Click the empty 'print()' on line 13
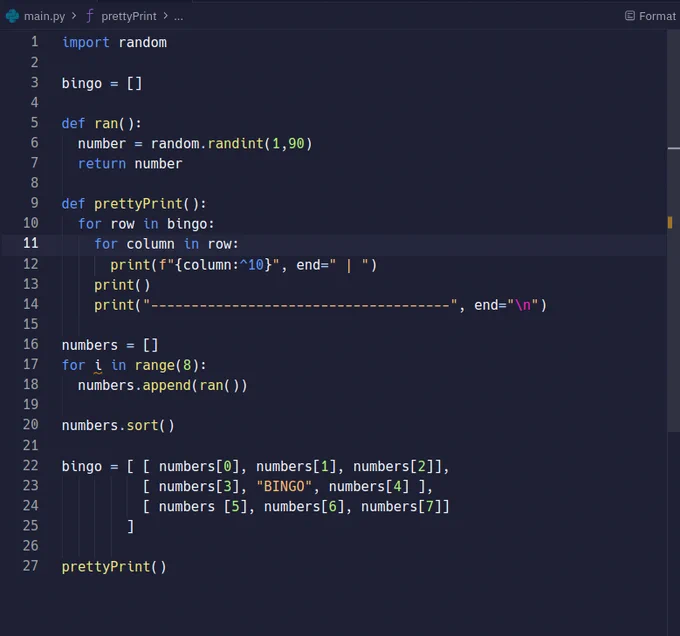 (122, 285)
